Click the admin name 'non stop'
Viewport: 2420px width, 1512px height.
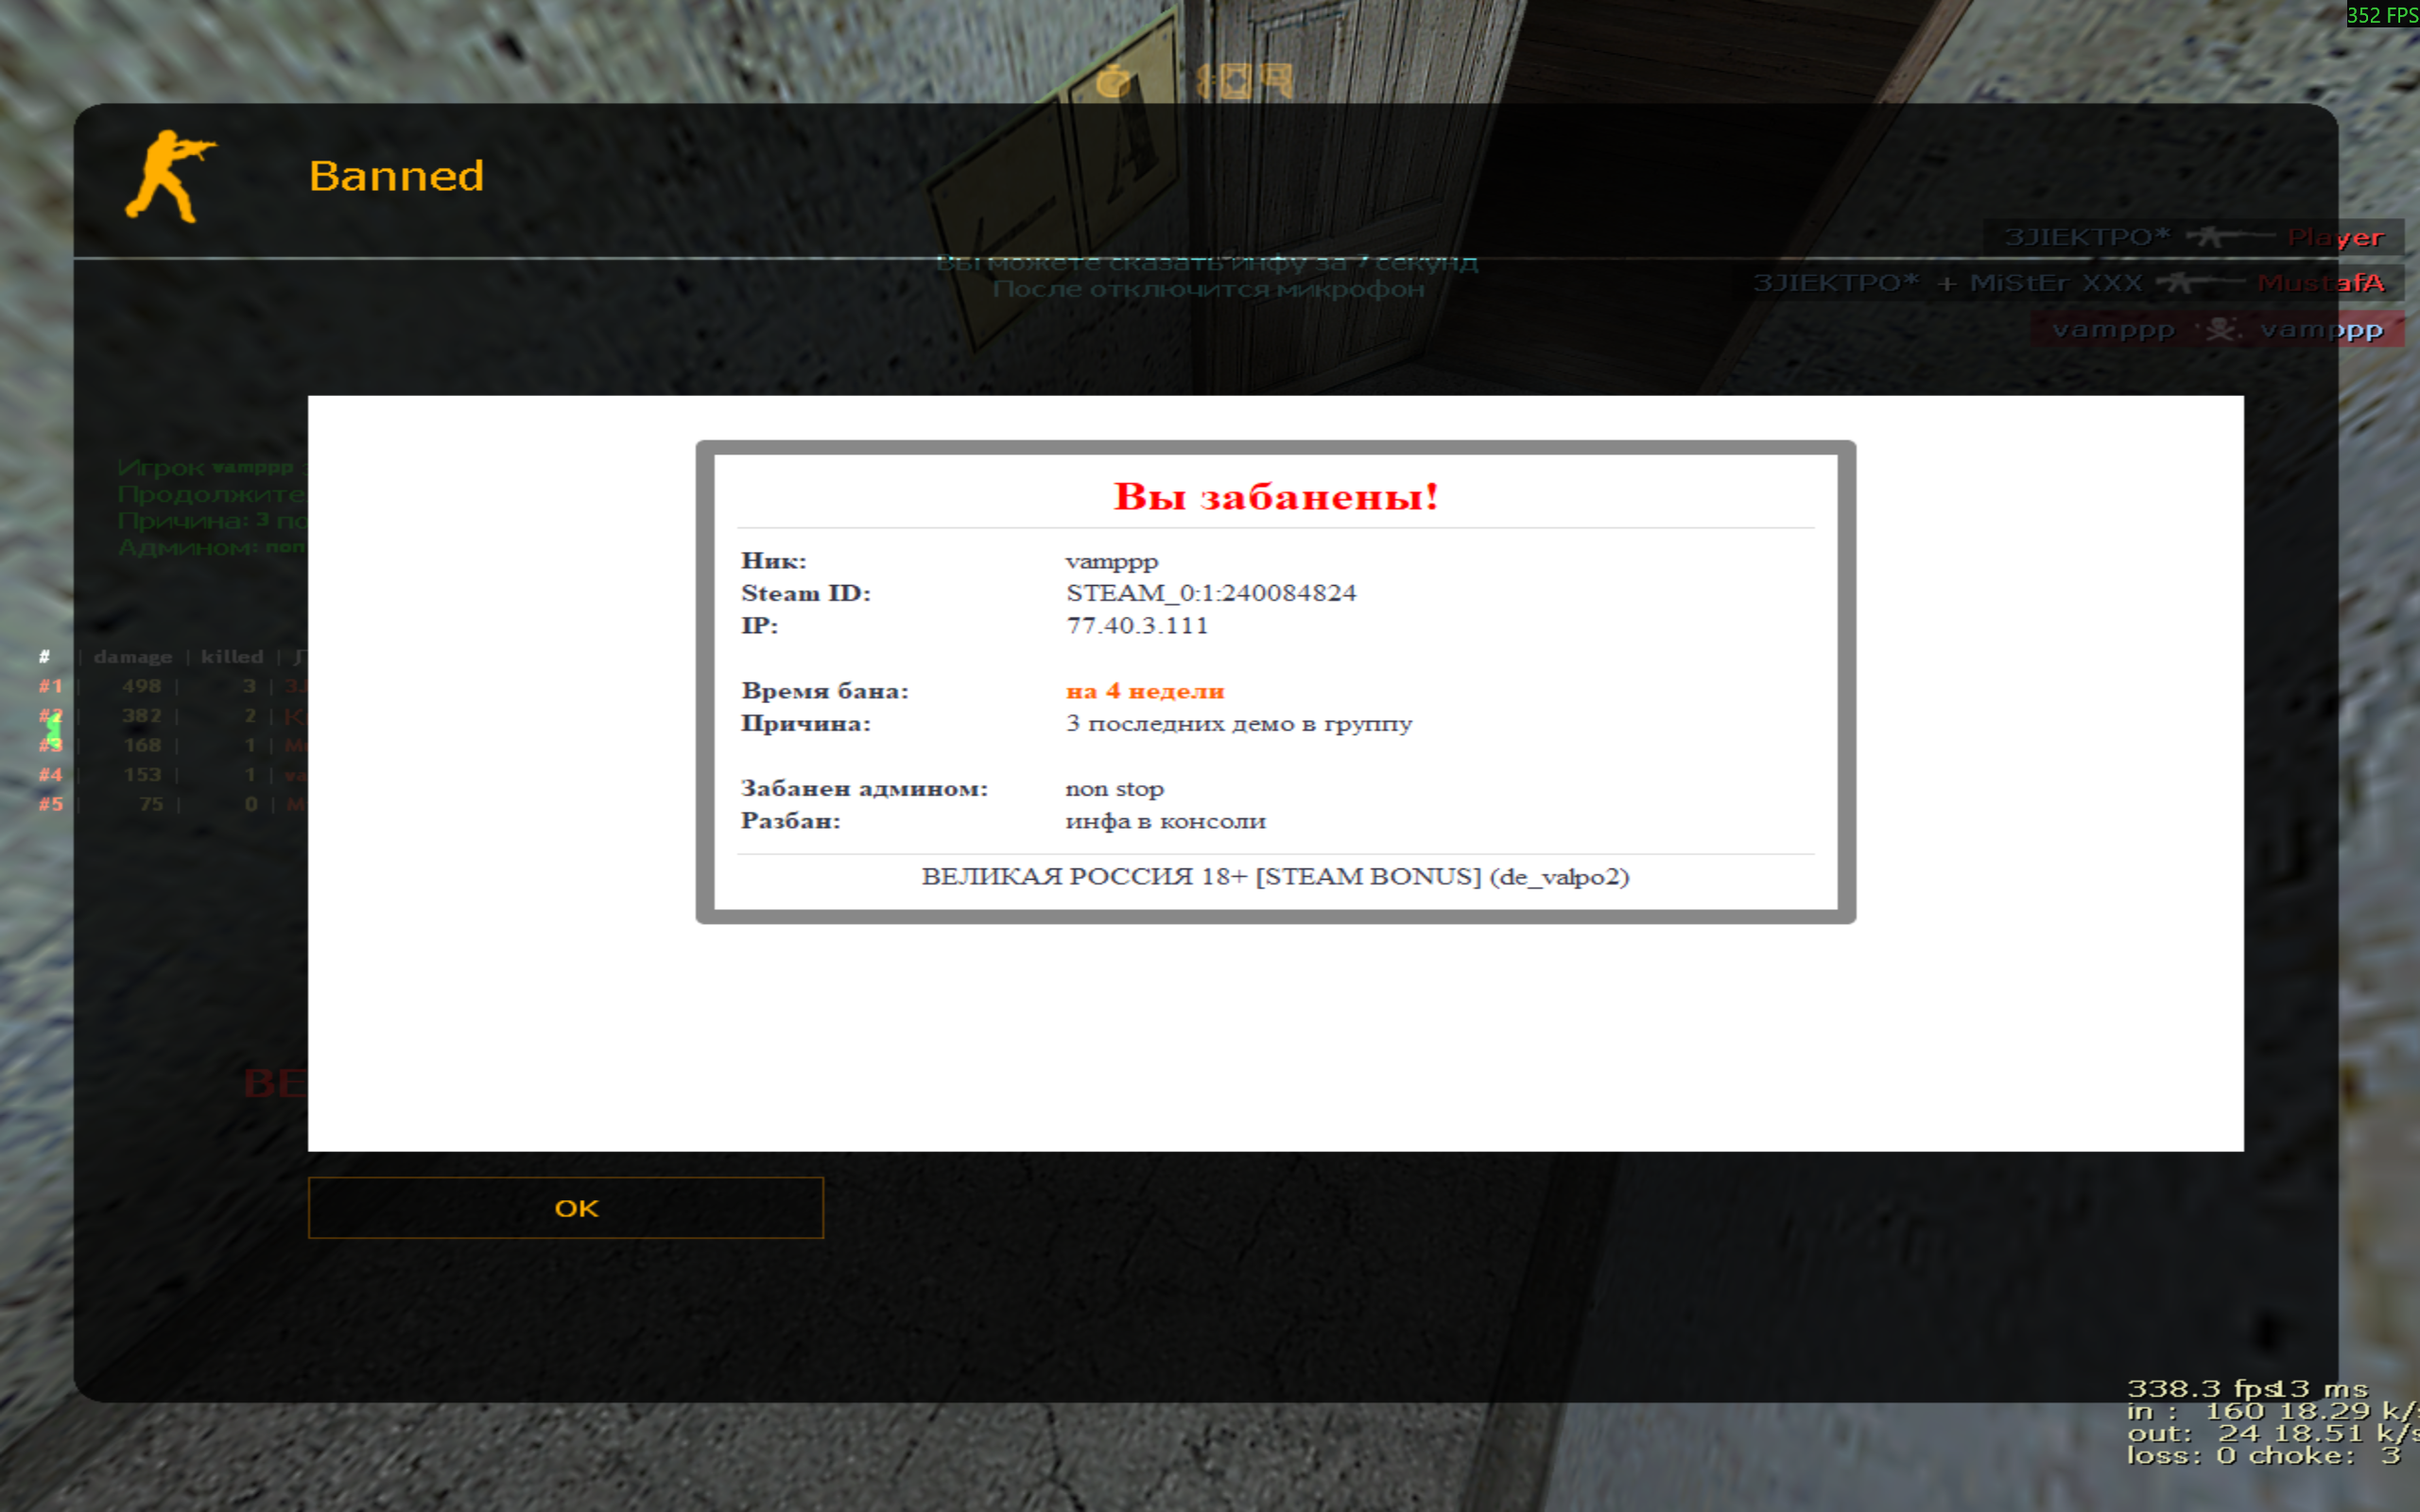coord(1114,789)
